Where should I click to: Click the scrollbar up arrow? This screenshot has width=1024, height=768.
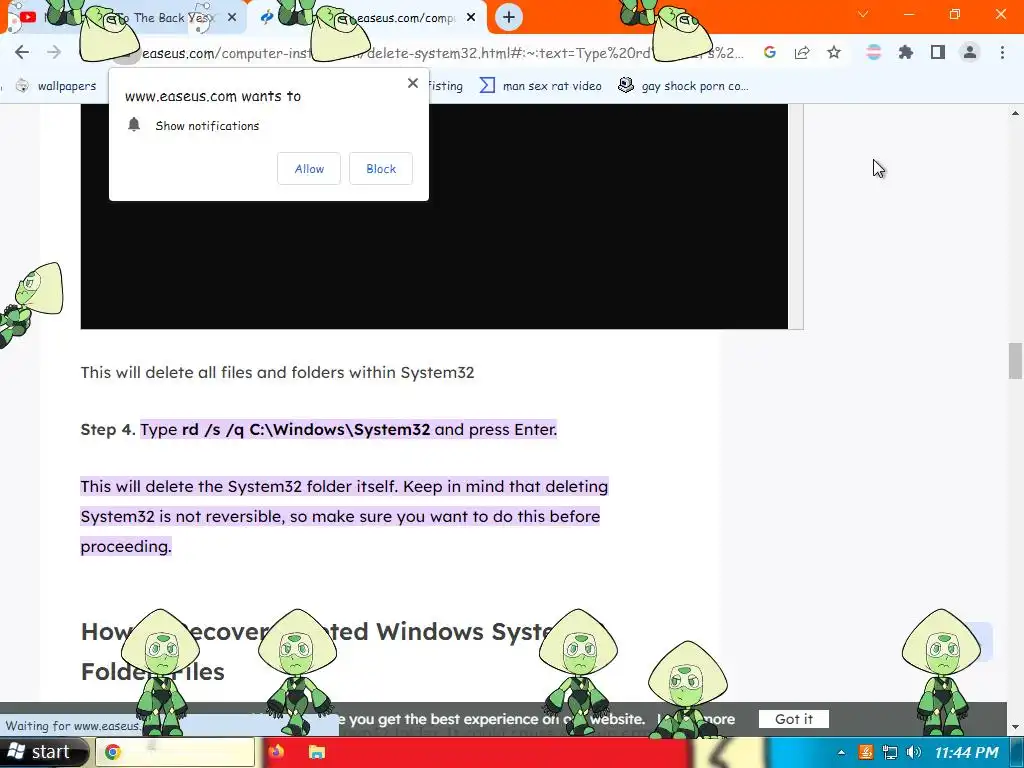click(1015, 113)
